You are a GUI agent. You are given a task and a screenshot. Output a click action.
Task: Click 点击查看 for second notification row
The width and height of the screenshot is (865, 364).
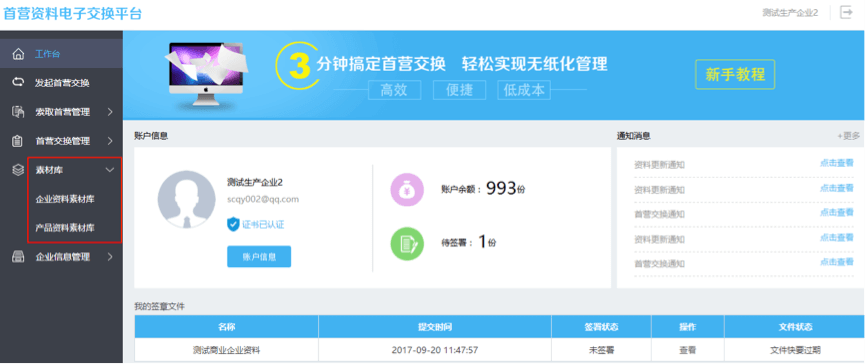[x=836, y=188]
